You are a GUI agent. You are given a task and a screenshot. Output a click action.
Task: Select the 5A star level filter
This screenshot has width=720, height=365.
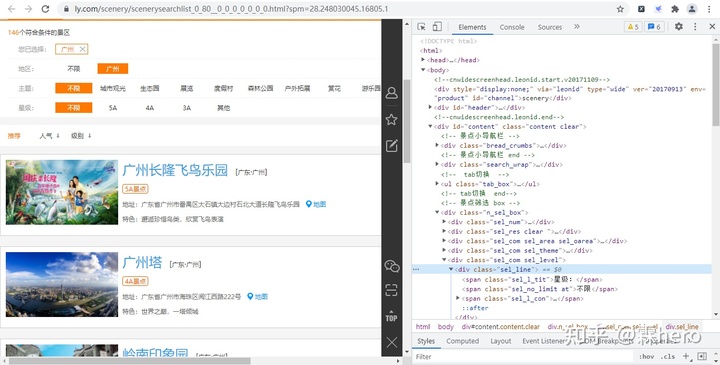click(x=113, y=108)
